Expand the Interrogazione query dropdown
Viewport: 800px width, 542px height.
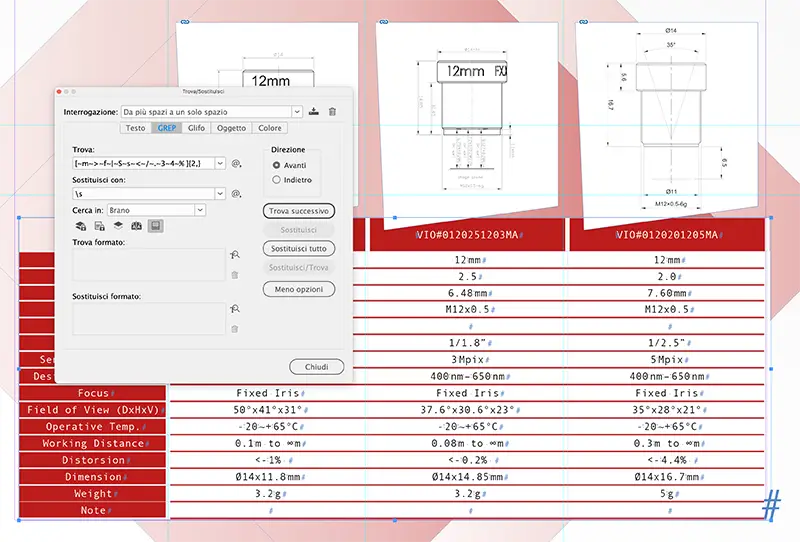(x=297, y=112)
